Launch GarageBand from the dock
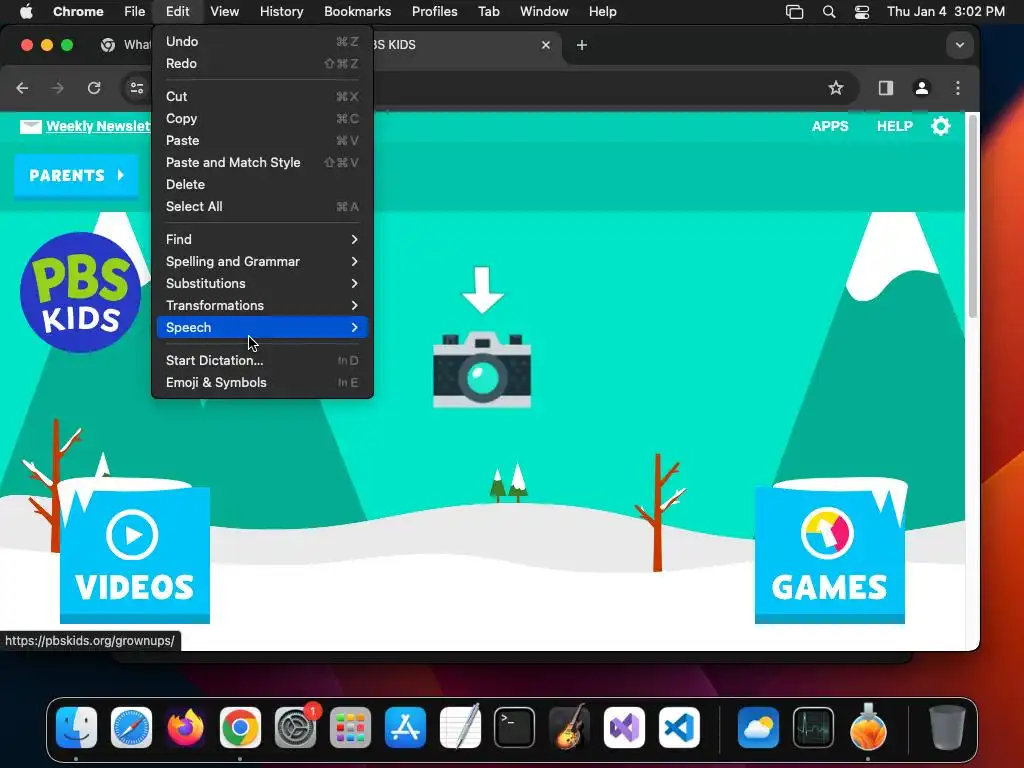The image size is (1024, 768). tap(569, 728)
